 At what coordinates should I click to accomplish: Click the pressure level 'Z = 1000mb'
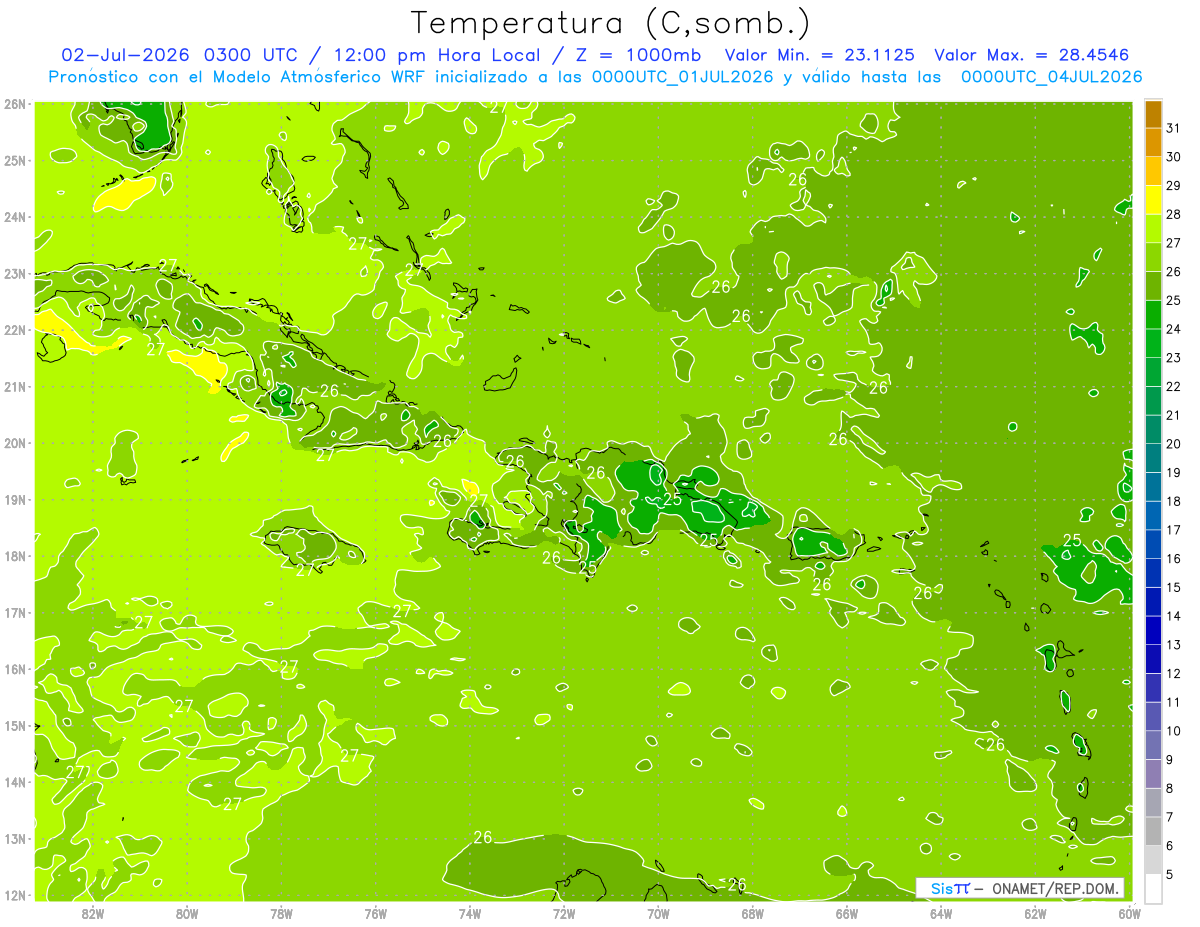pos(635,55)
